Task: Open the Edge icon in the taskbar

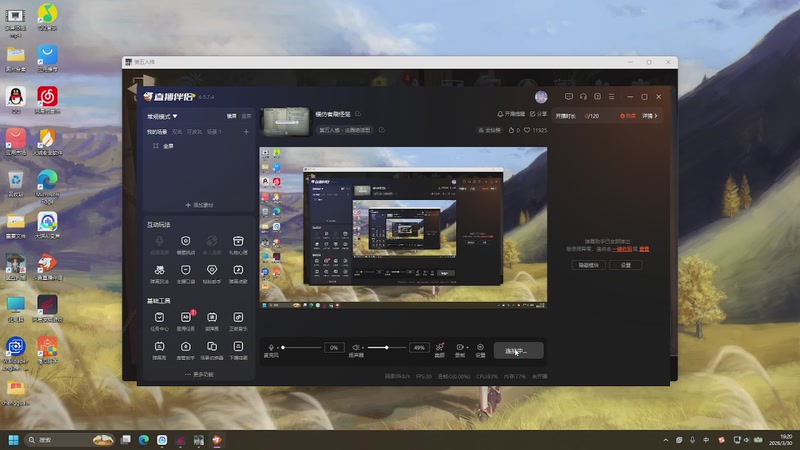Action: pos(144,440)
